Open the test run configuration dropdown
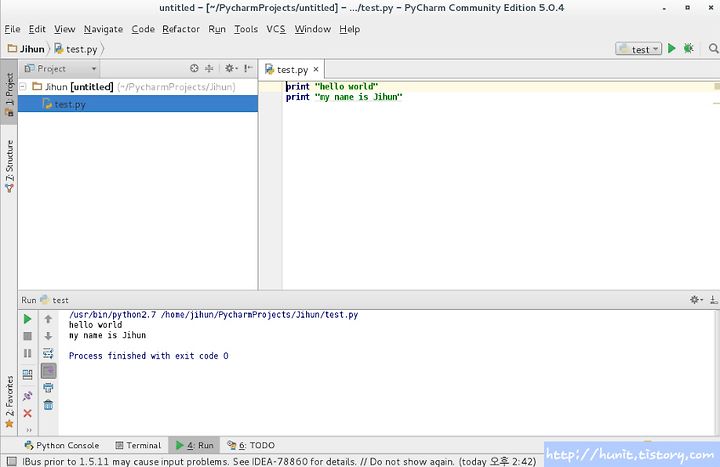Screen dimensions: 720x467 pyautogui.click(x=638, y=49)
